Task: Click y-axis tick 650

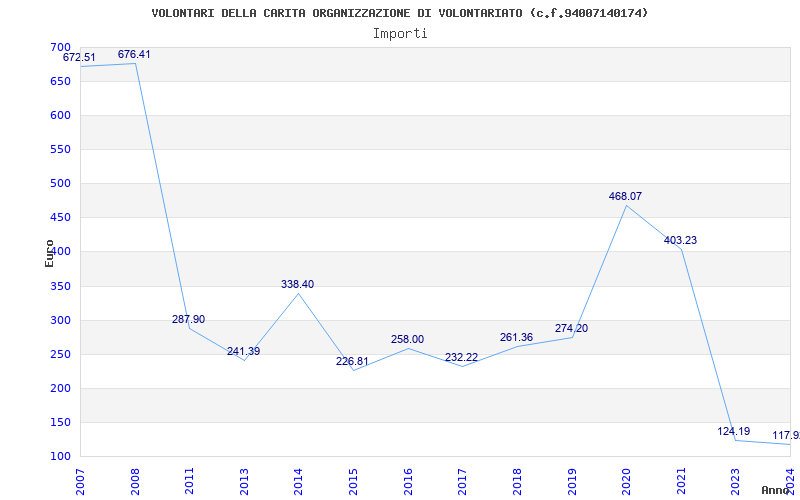Action: pyautogui.click(x=60, y=81)
